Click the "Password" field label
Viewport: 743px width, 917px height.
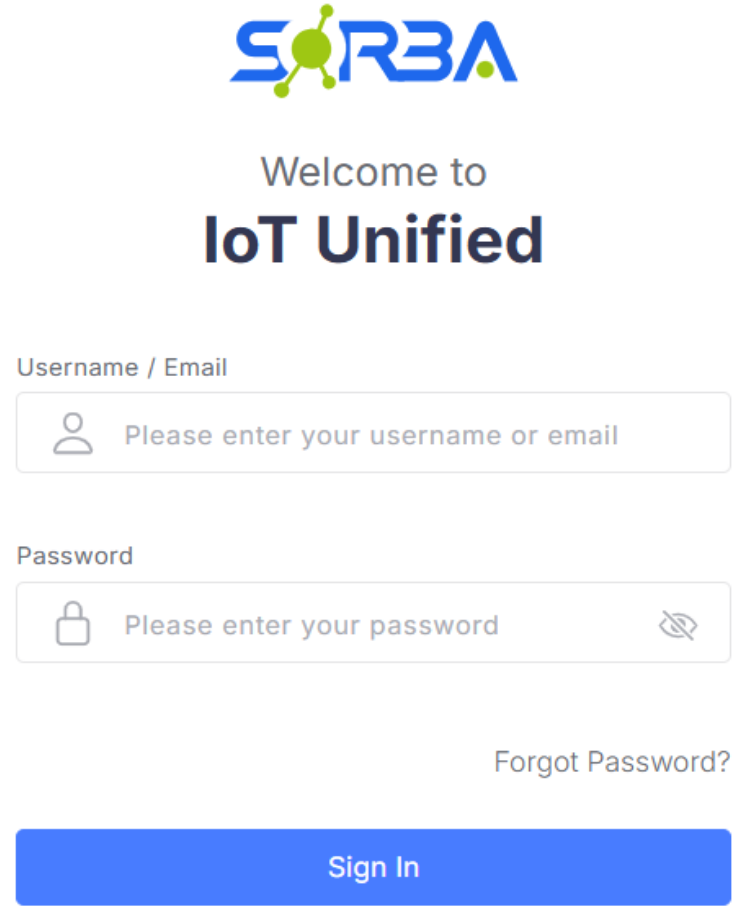[x=75, y=555]
